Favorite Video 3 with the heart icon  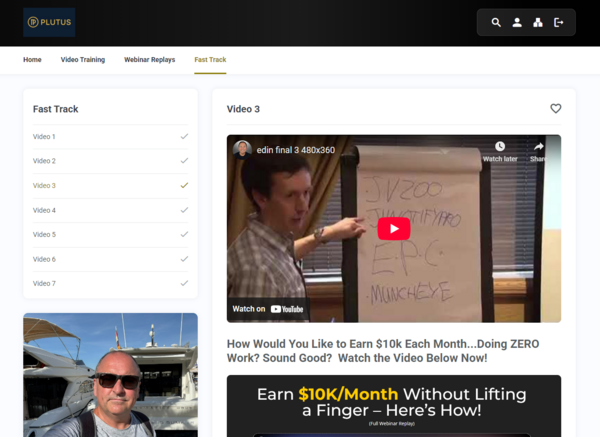(556, 109)
